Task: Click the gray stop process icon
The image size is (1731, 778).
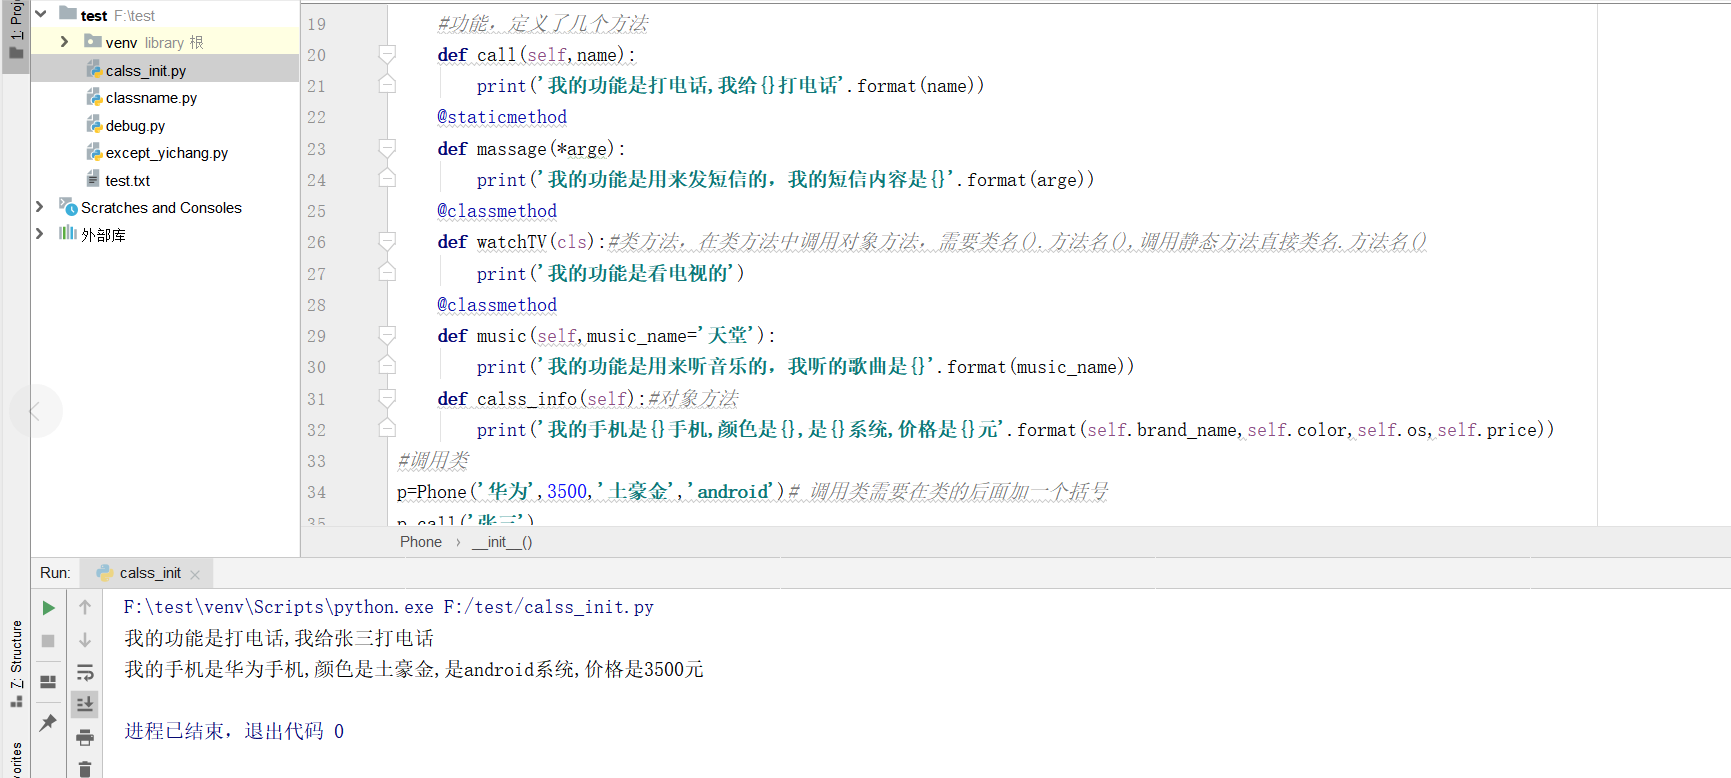Action: tap(48, 641)
